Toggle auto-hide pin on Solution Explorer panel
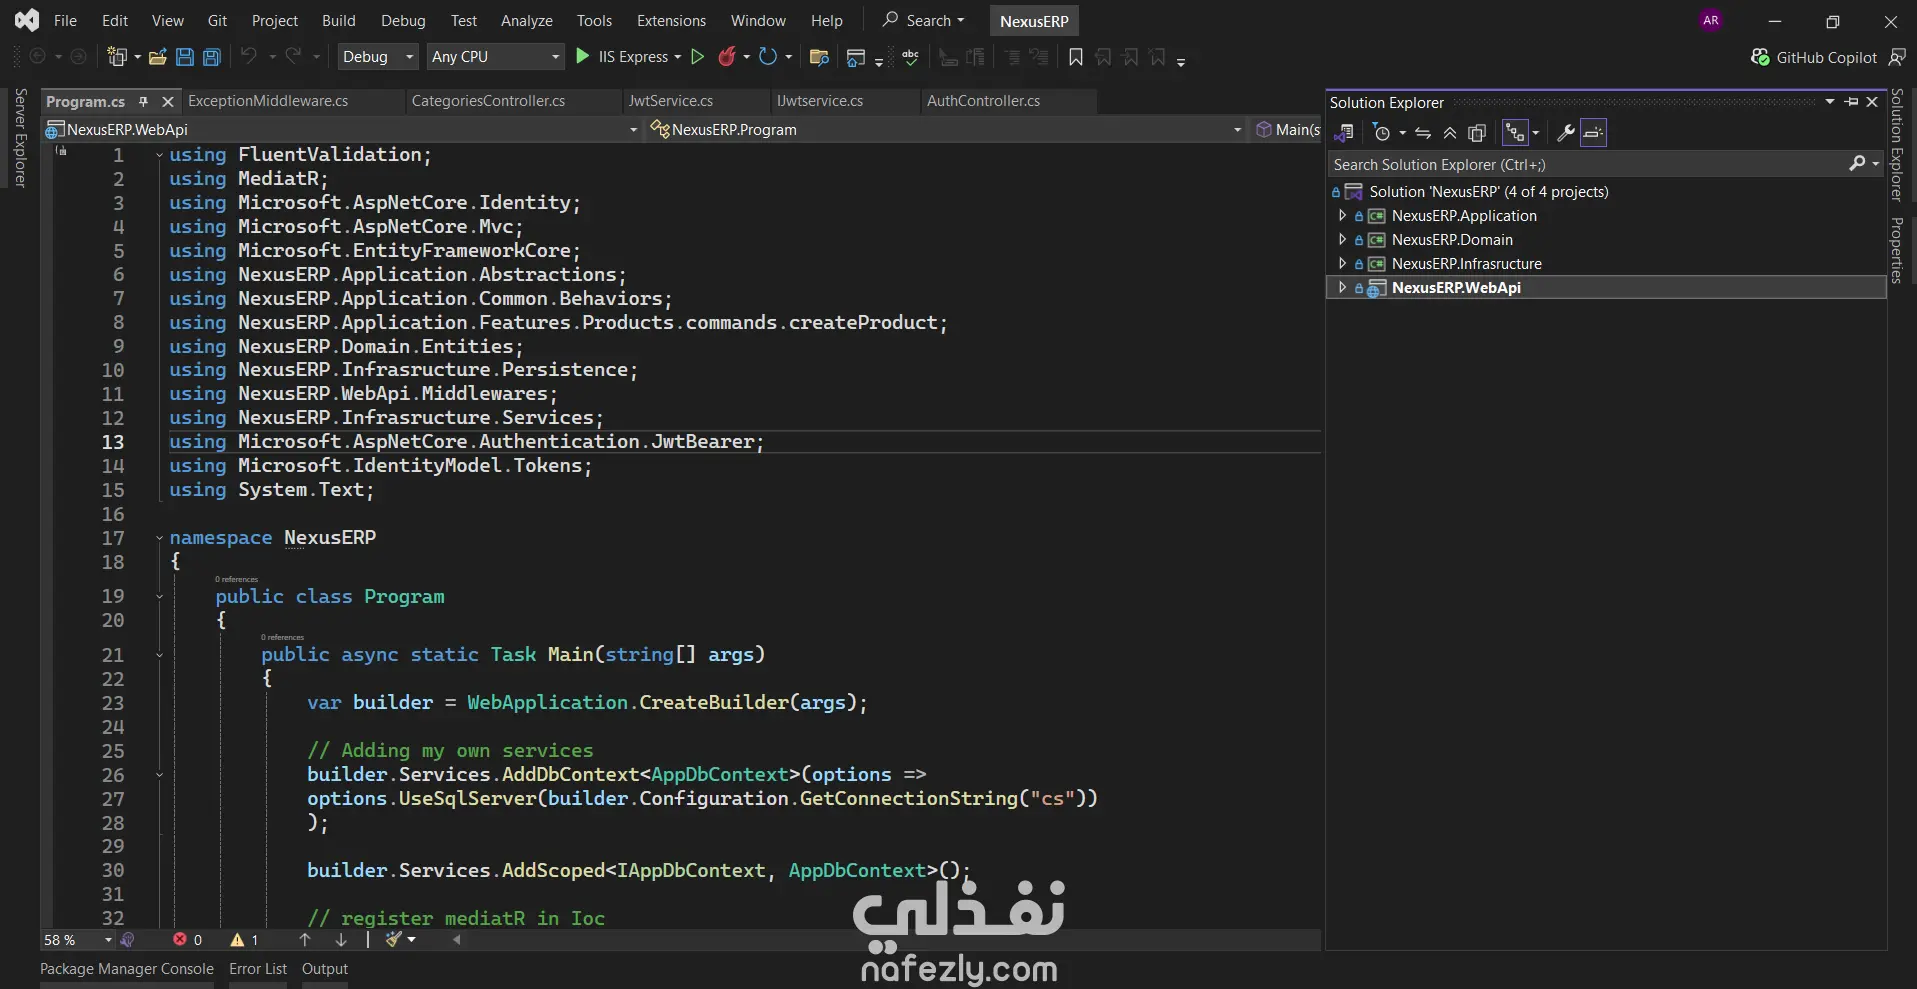 coord(1852,102)
